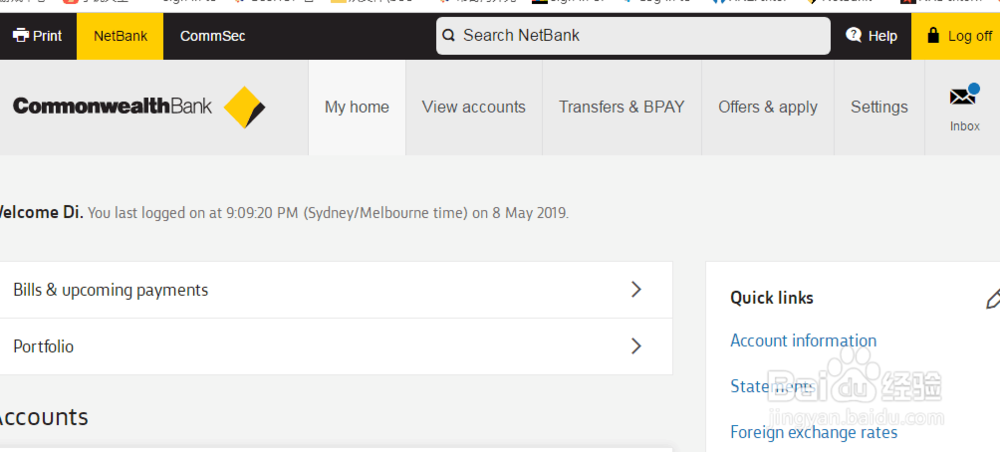The width and height of the screenshot is (1000, 452).
Task: Click the Quick links heading
Action: 772,298
